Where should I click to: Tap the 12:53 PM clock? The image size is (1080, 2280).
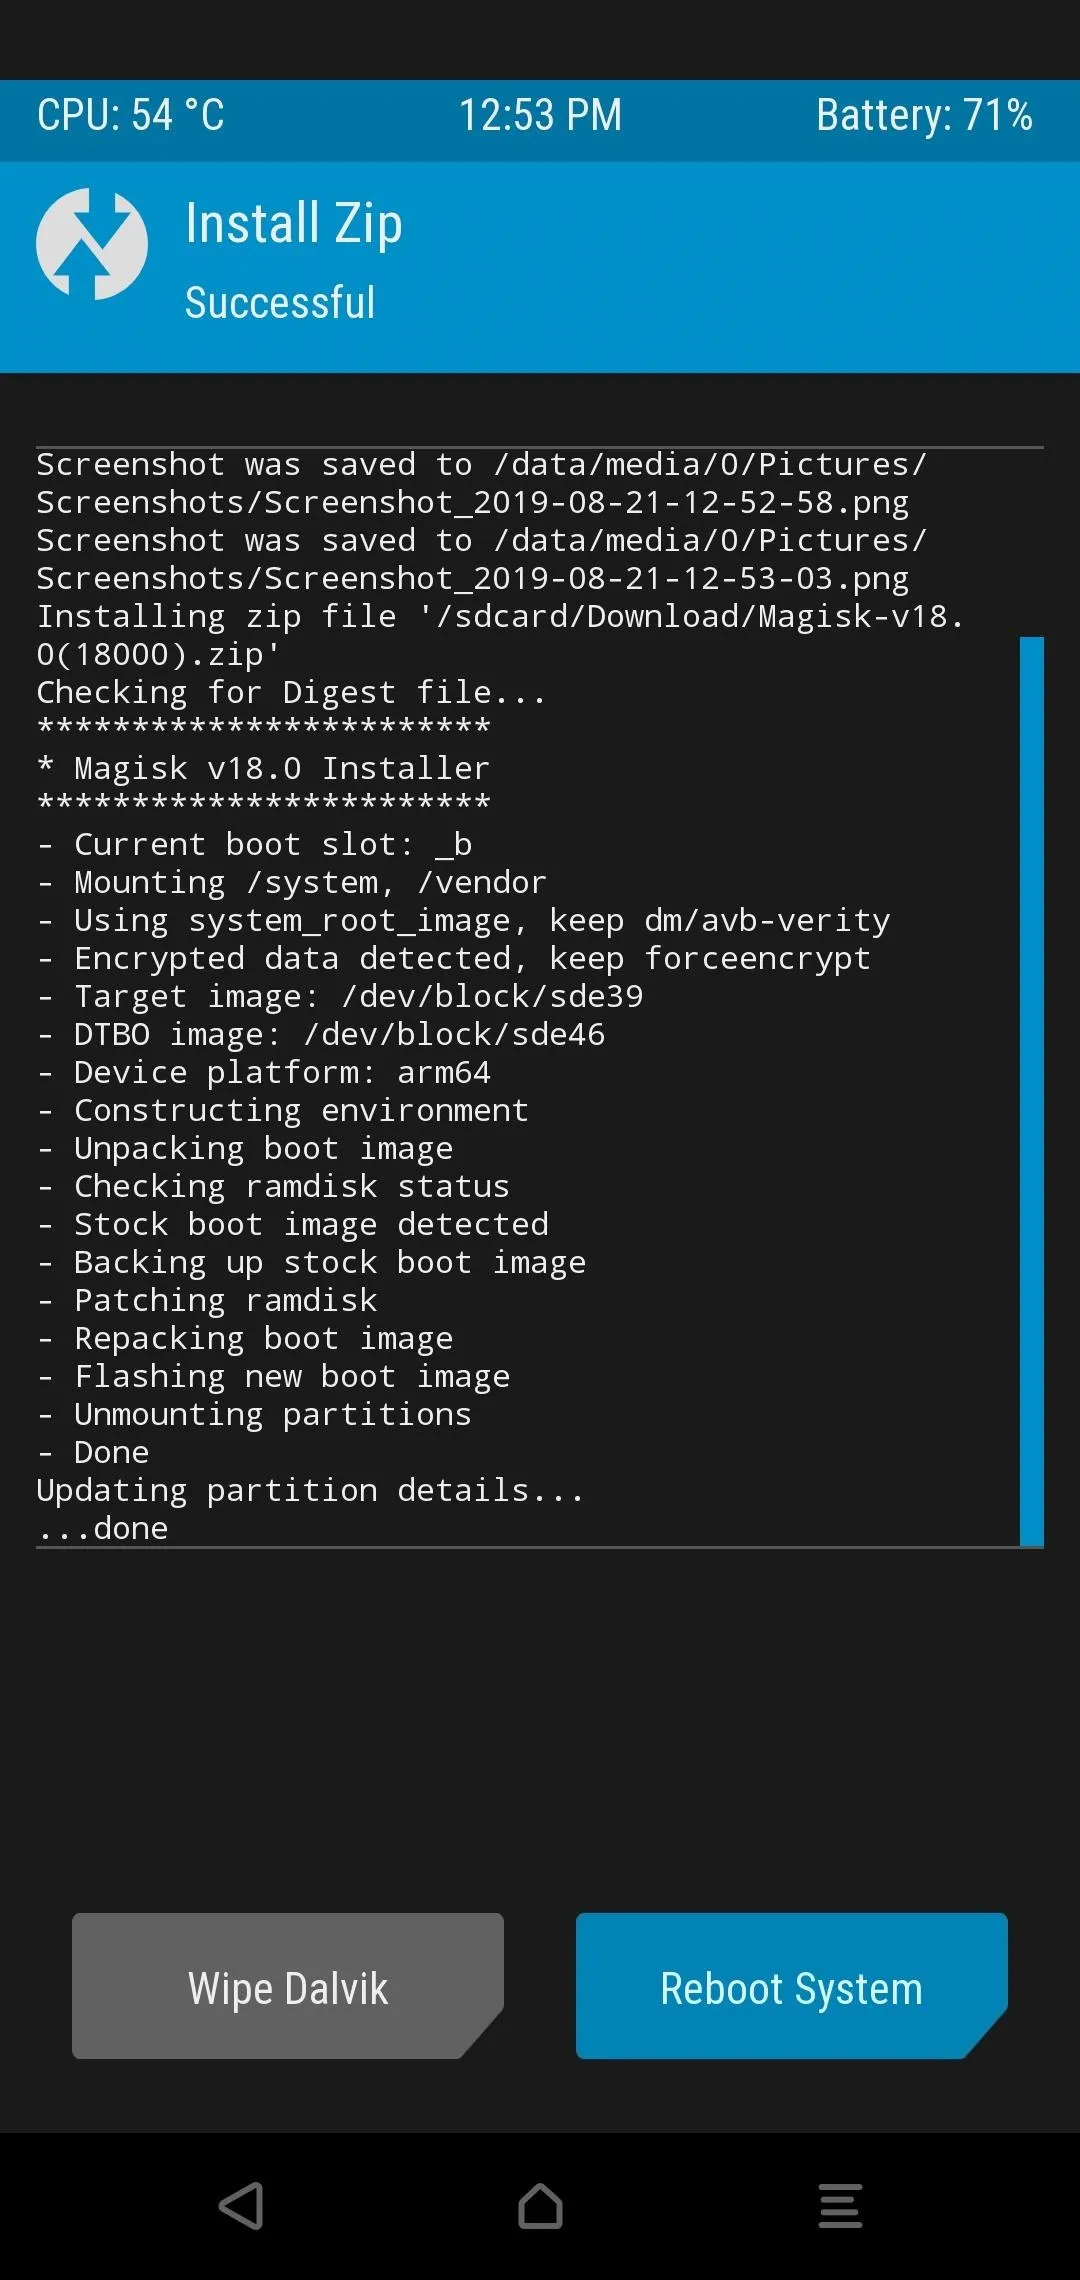point(540,115)
